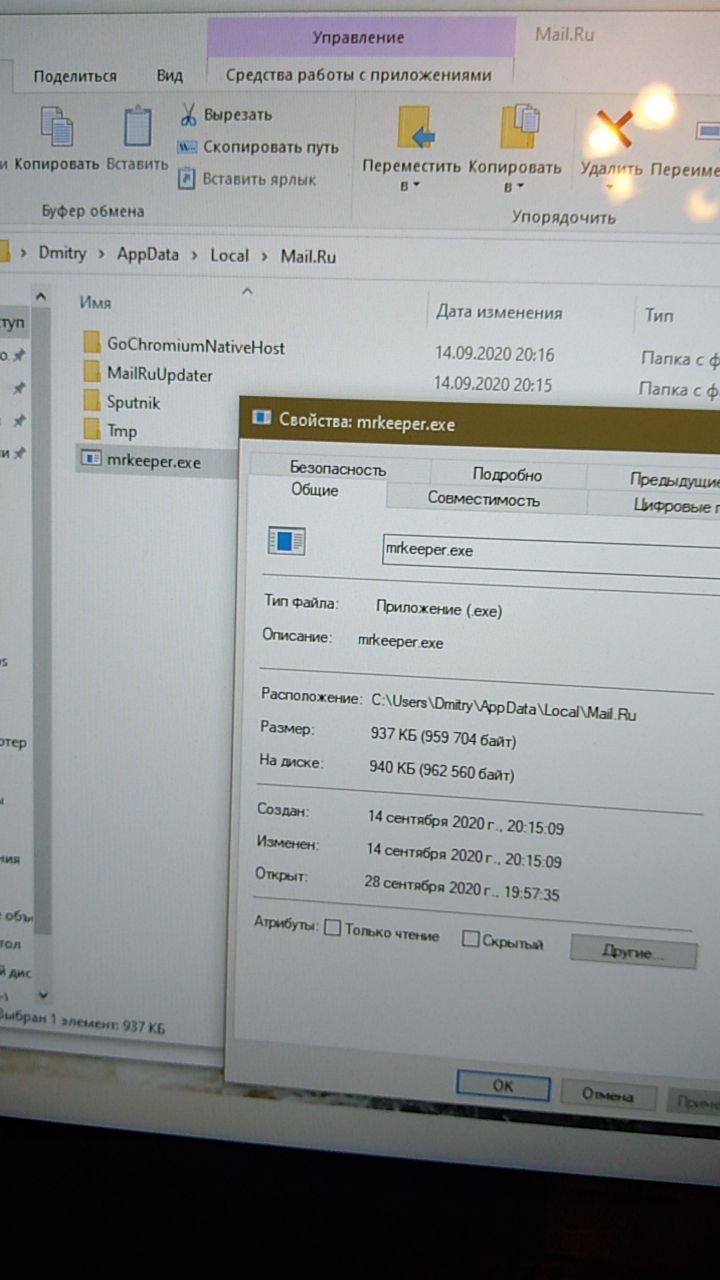This screenshot has height=1280, width=720.
Task: Select the MailRuUpdater folder icon
Action: coord(91,373)
